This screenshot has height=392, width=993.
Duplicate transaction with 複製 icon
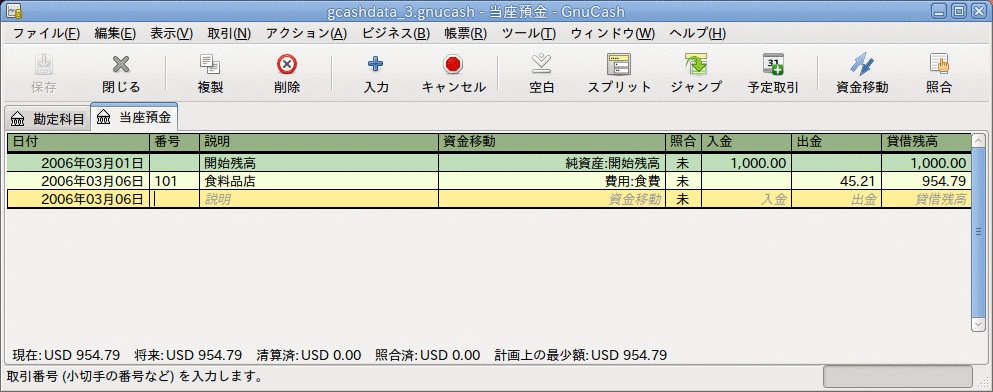click(x=210, y=64)
